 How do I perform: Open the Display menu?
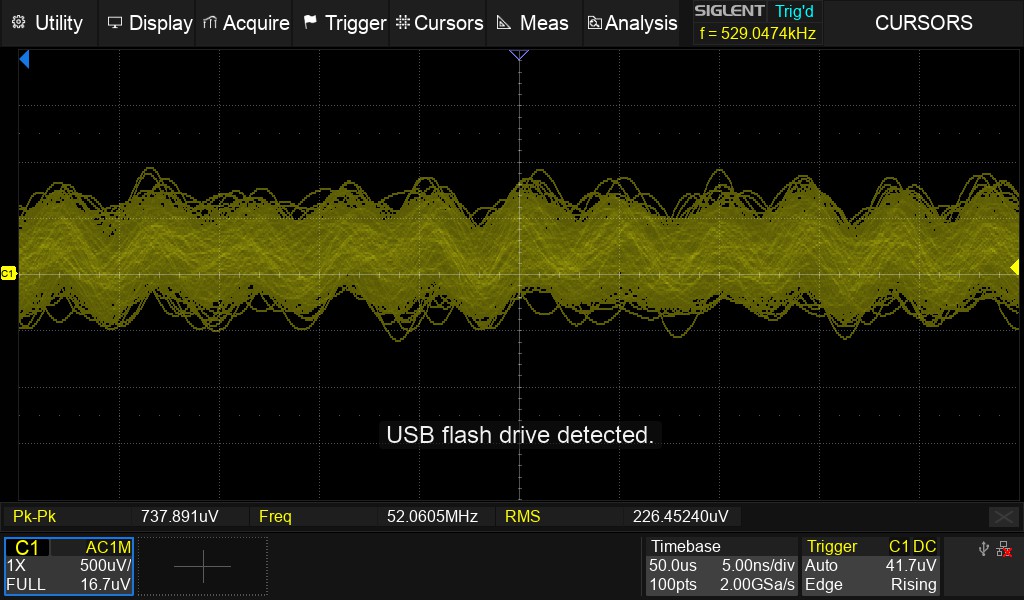click(x=149, y=23)
